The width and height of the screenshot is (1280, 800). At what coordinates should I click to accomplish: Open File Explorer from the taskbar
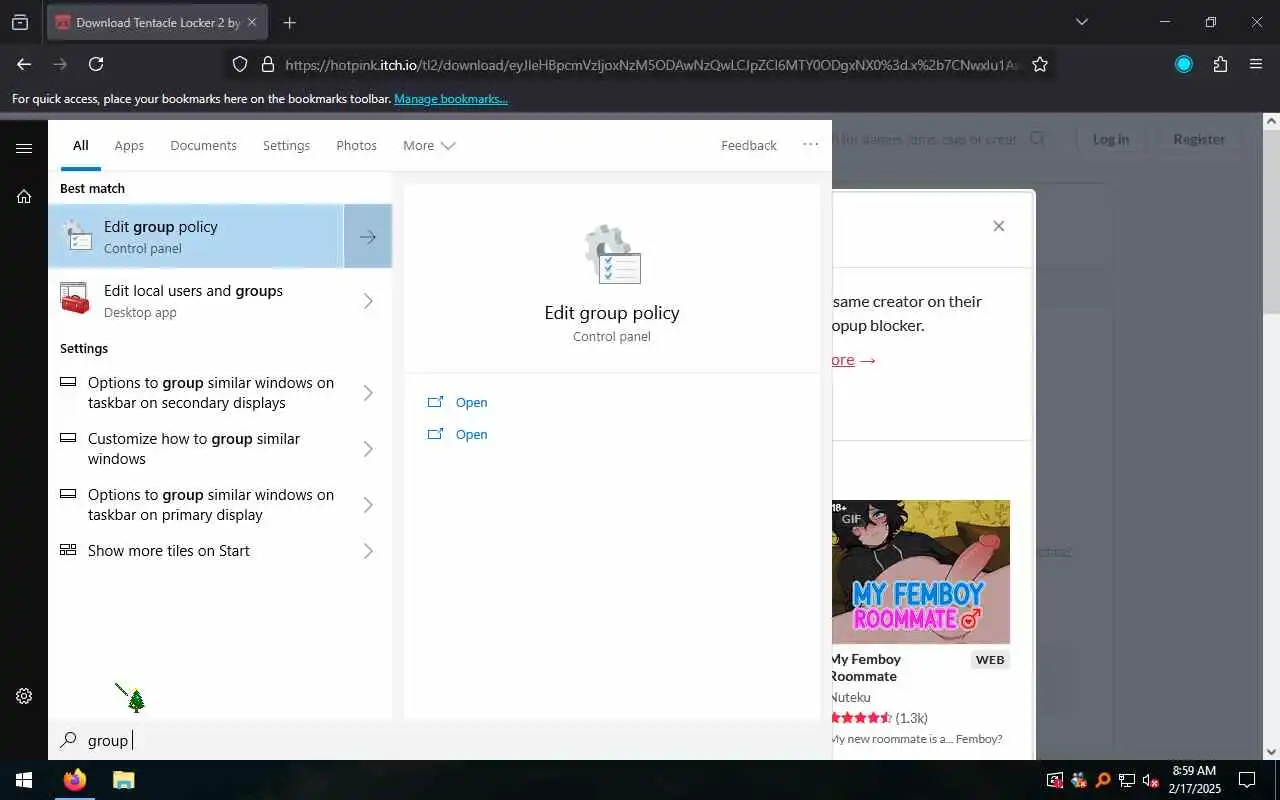coord(123,780)
